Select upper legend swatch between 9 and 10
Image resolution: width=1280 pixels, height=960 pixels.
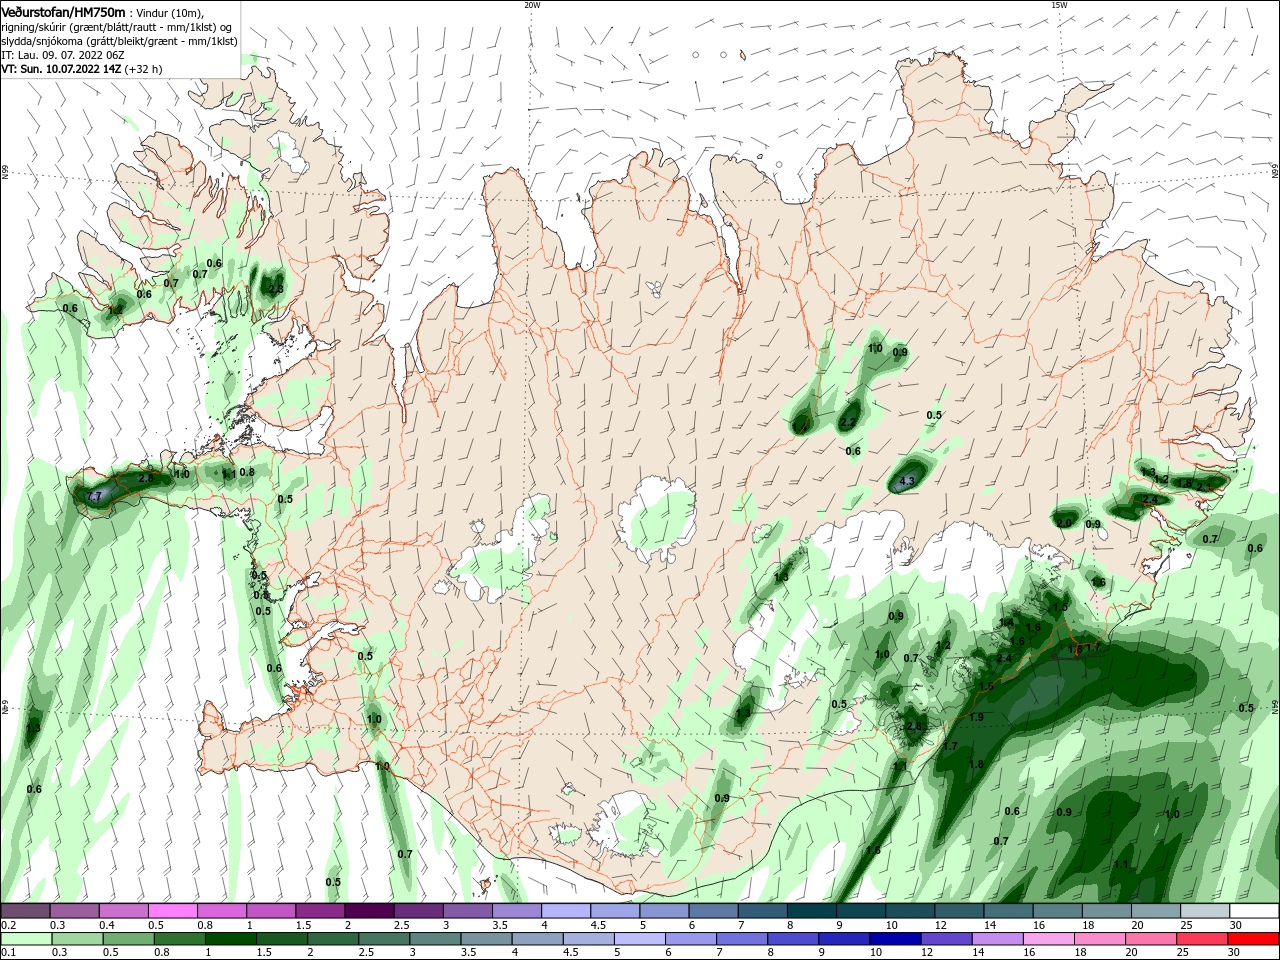click(x=862, y=911)
